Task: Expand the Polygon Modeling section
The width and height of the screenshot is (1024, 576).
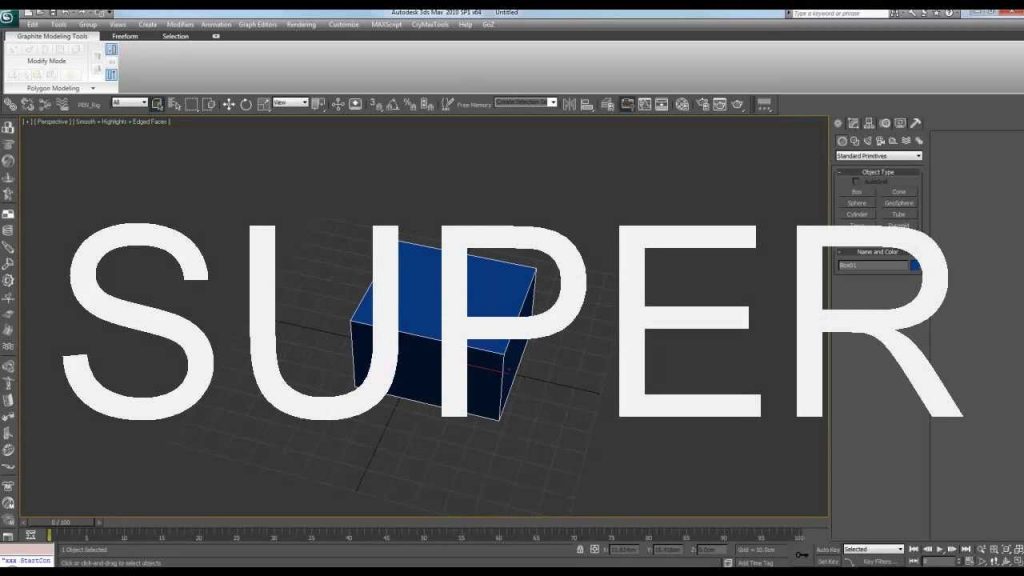Action: (55, 88)
